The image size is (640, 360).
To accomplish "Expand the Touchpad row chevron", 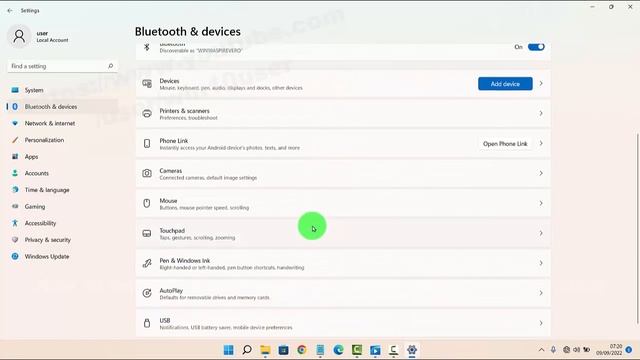I will [541, 233].
